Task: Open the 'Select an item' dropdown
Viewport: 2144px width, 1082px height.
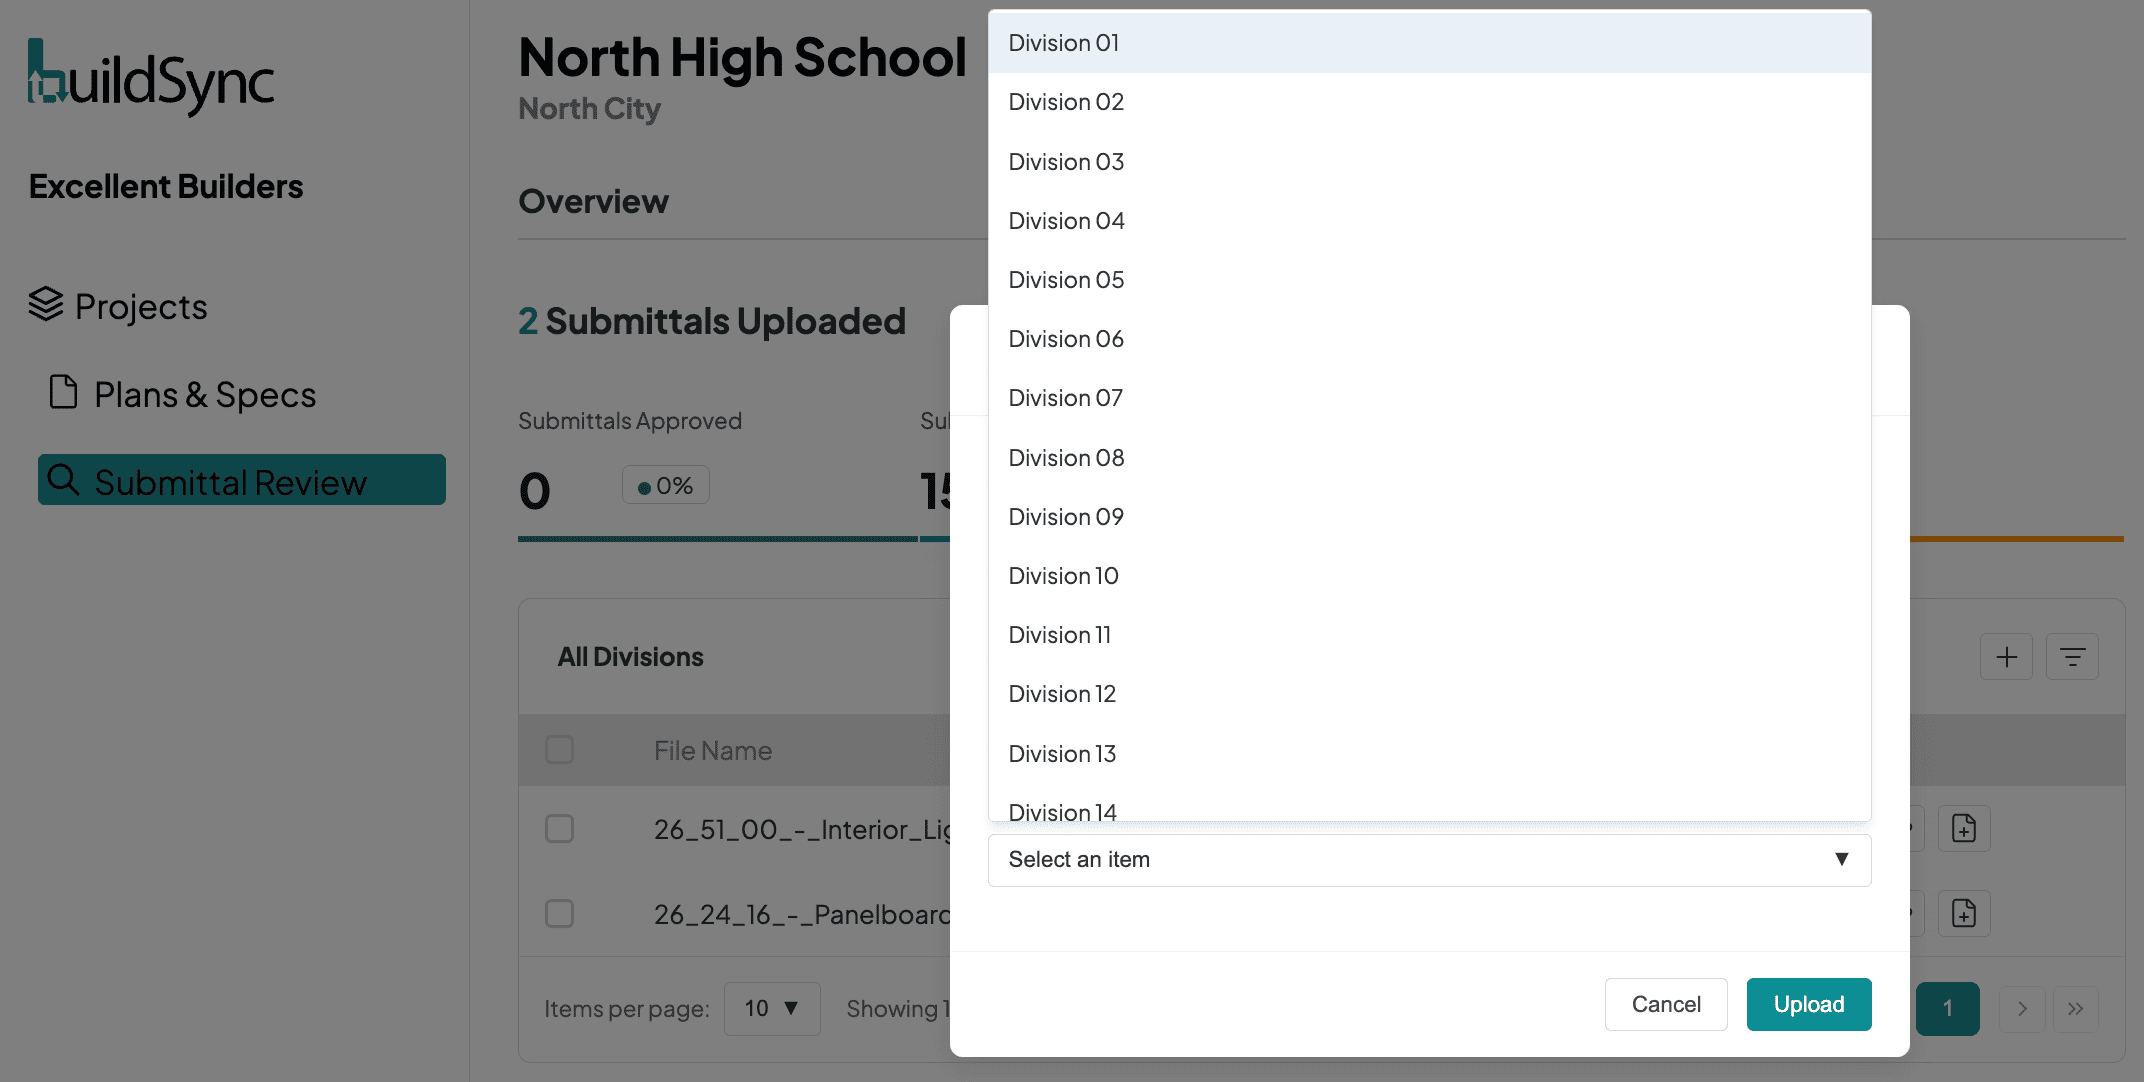Action: tap(1429, 860)
